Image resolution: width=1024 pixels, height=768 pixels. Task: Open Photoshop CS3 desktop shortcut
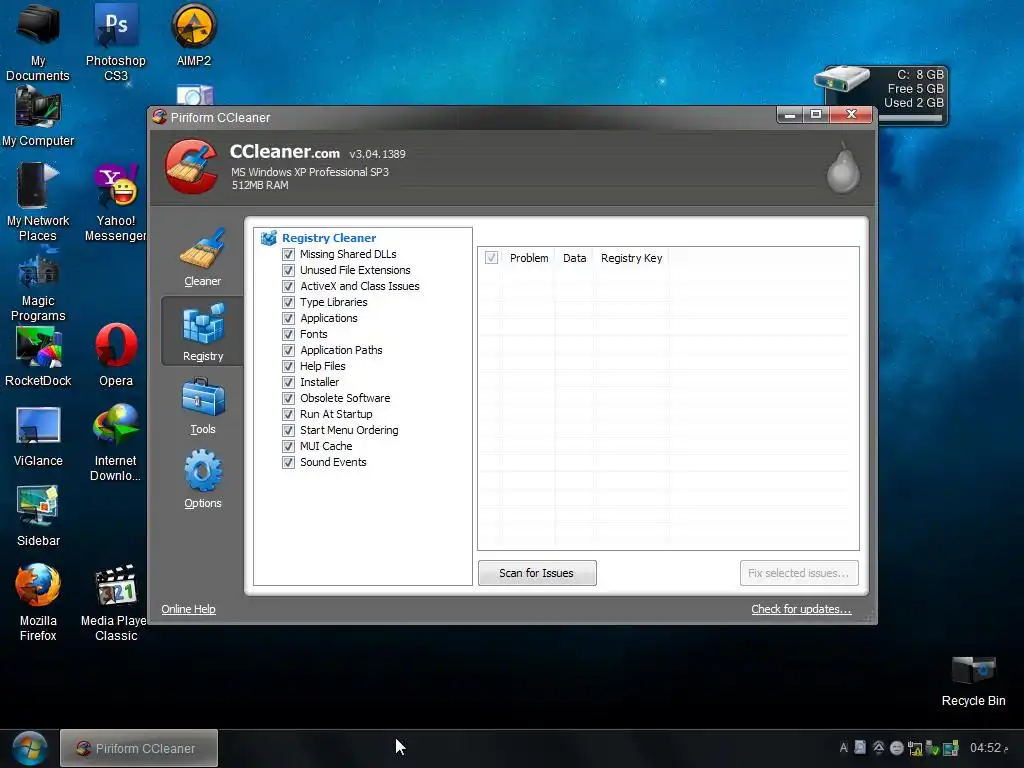click(116, 42)
